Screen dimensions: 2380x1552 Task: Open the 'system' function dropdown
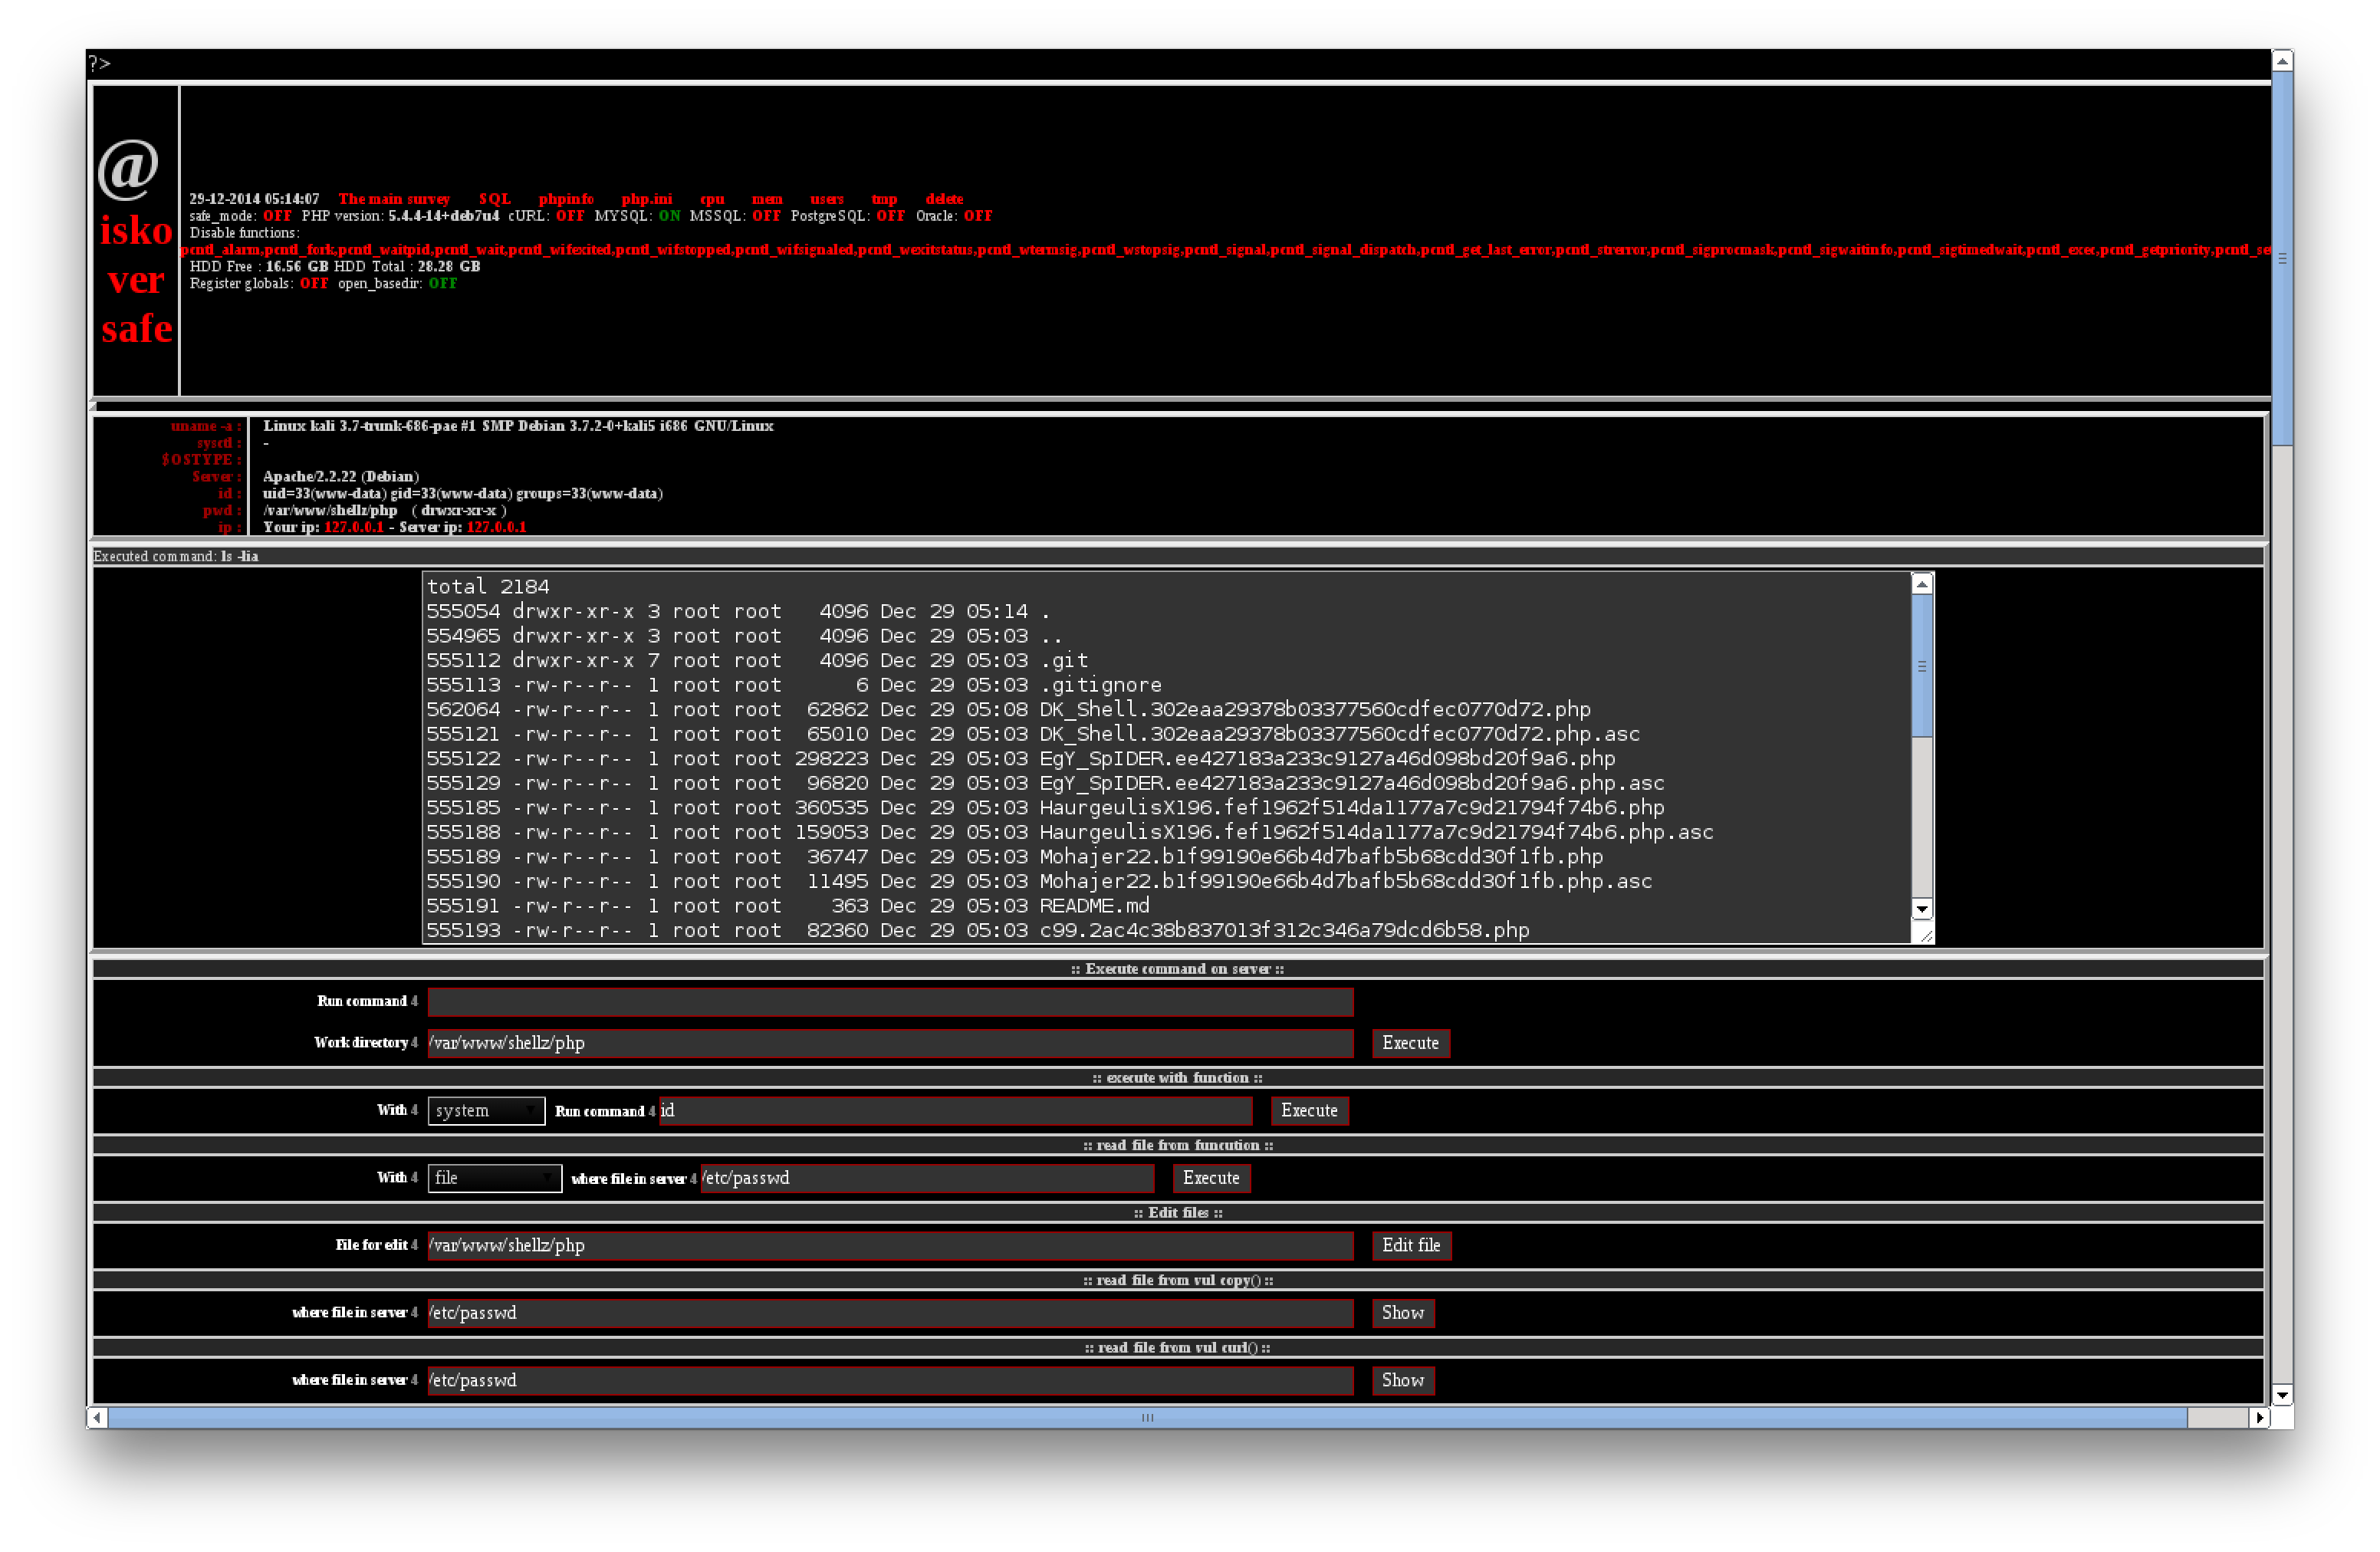[486, 1110]
